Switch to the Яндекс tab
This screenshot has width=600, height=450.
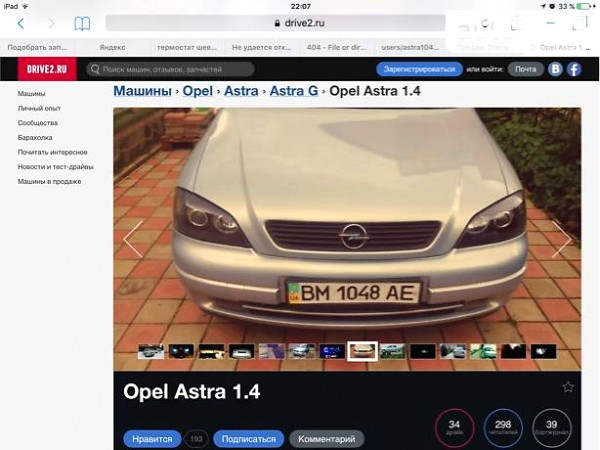tap(112, 47)
